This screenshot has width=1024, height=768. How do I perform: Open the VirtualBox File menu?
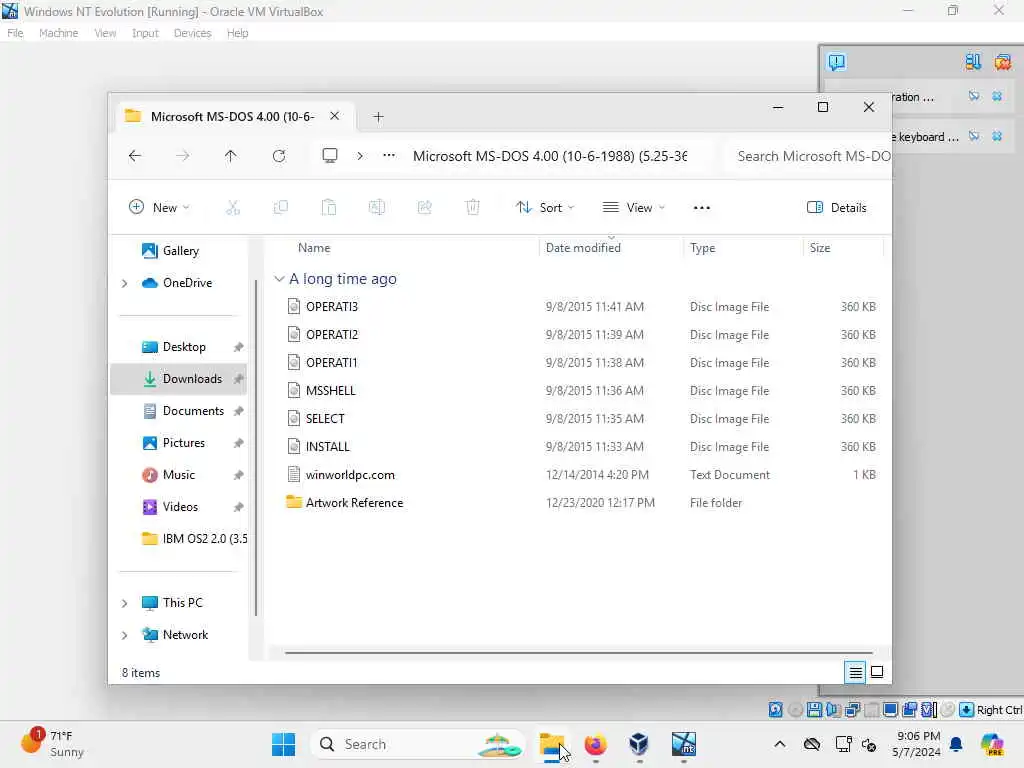pos(15,33)
